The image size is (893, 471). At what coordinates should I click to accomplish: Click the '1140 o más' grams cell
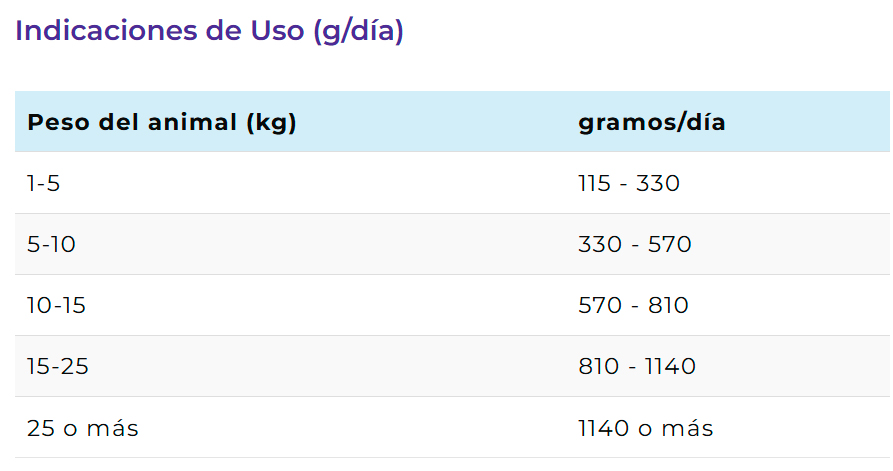click(645, 428)
